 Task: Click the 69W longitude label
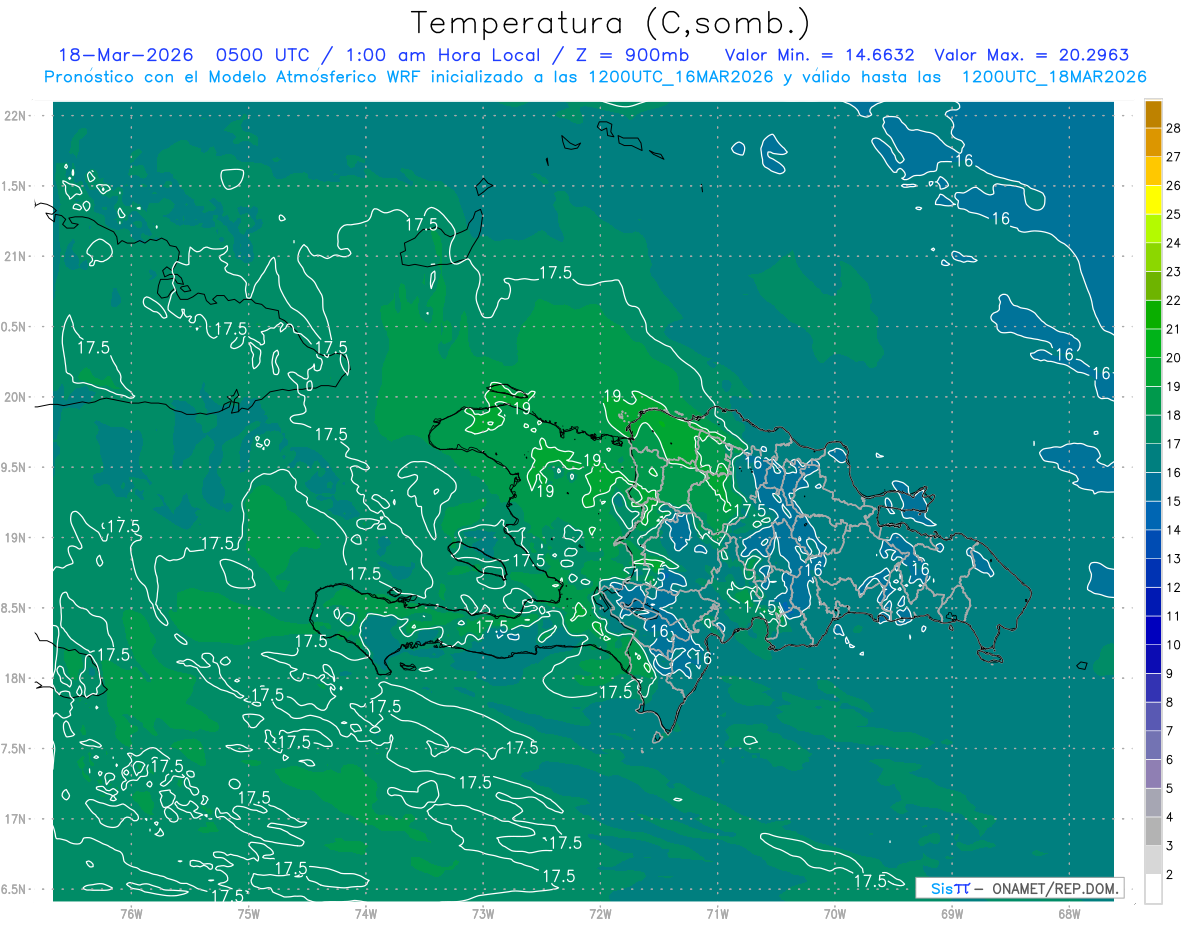pyautogui.click(x=952, y=913)
